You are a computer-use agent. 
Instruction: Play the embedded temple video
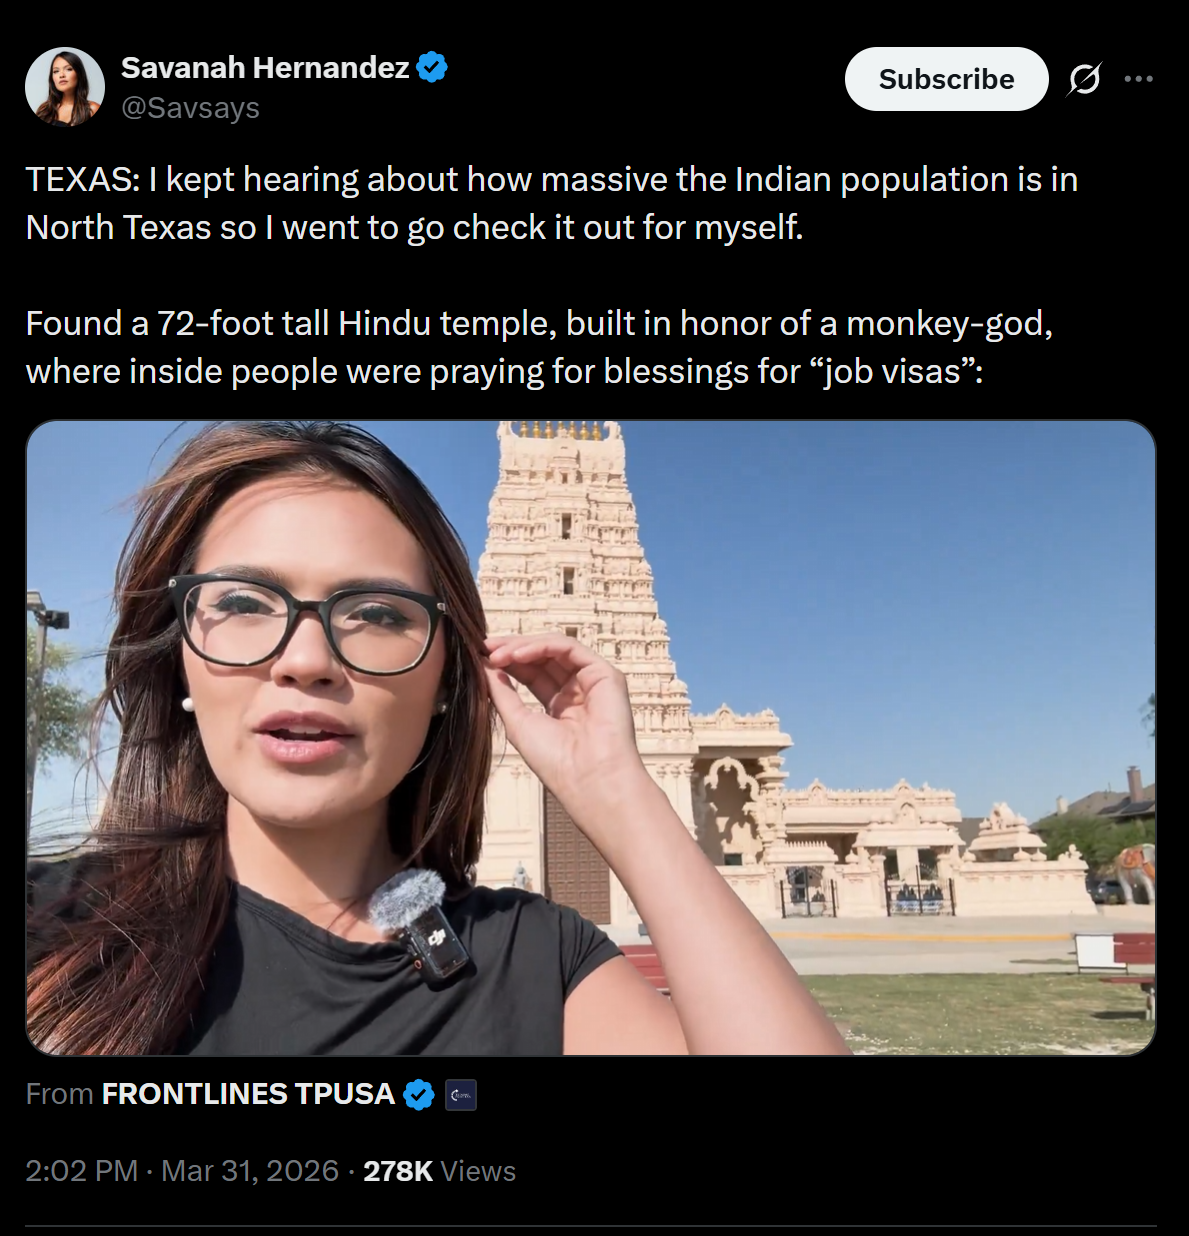click(x=591, y=738)
